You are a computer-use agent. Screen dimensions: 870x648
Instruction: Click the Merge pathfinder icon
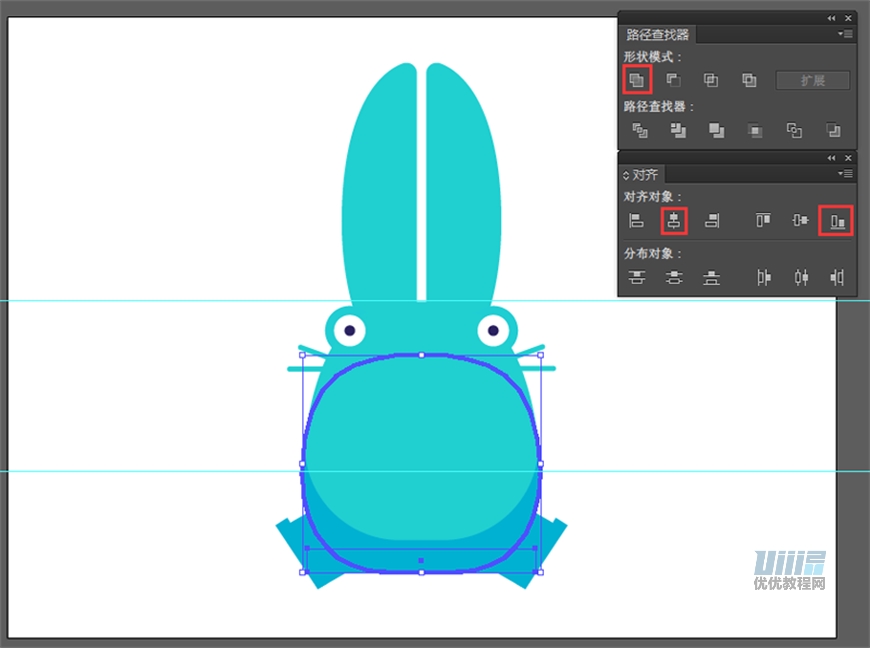pos(716,130)
